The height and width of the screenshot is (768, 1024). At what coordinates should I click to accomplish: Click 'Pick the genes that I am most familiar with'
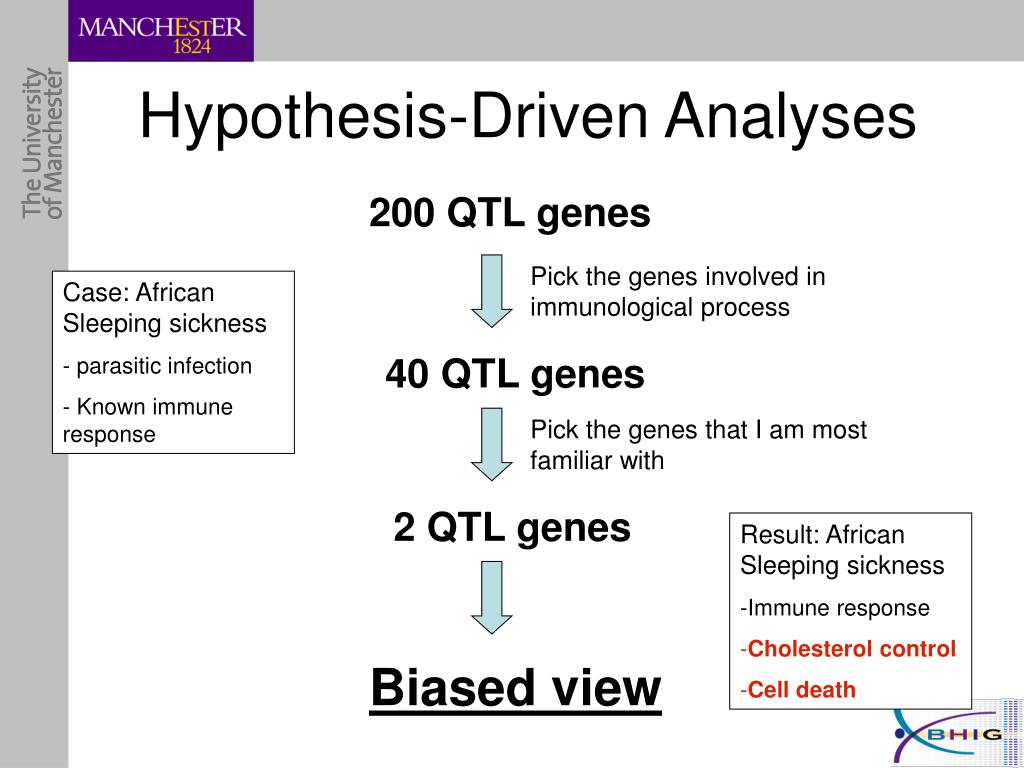(698, 445)
